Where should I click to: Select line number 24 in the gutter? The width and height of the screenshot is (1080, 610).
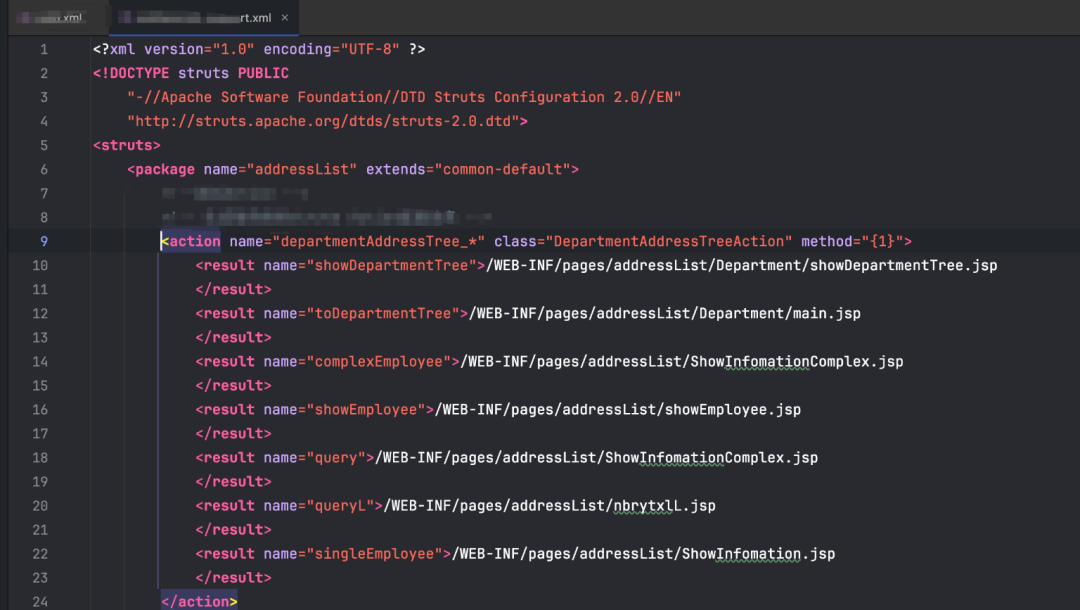pos(40,602)
